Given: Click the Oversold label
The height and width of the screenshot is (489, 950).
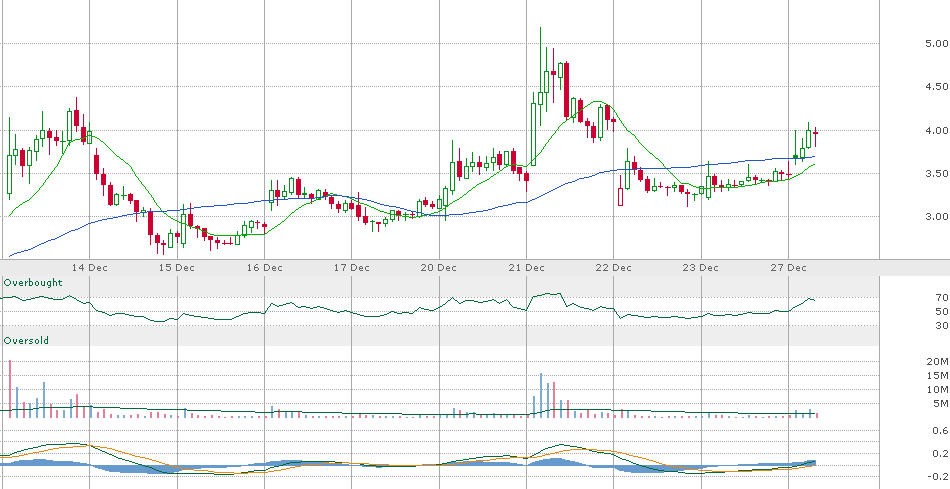Looking at the screenshot, I should [26, 341].
